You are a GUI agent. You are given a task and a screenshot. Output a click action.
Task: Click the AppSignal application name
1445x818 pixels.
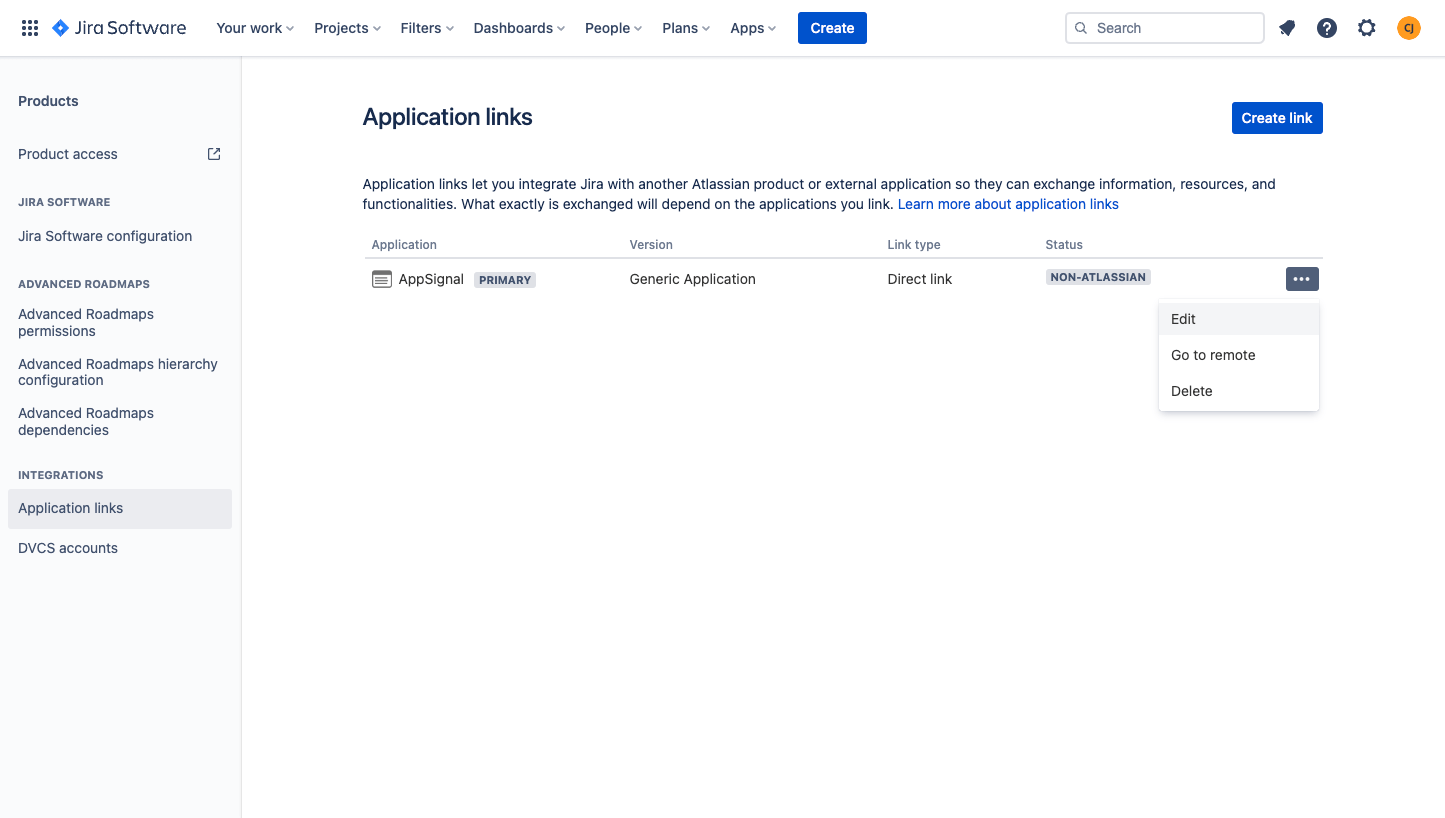[x=431, y=279]
